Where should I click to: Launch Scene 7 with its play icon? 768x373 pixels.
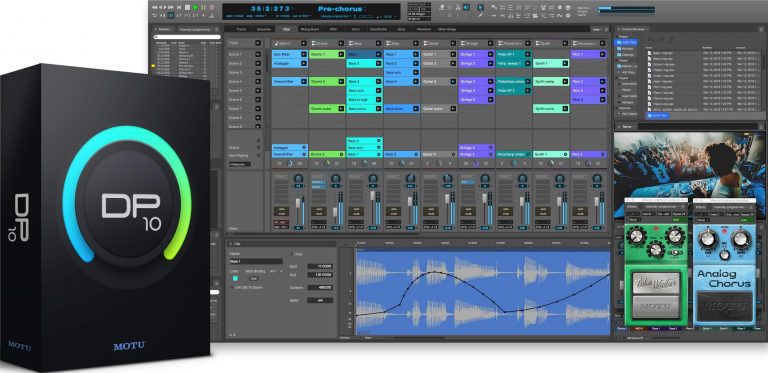pos(258,109)
